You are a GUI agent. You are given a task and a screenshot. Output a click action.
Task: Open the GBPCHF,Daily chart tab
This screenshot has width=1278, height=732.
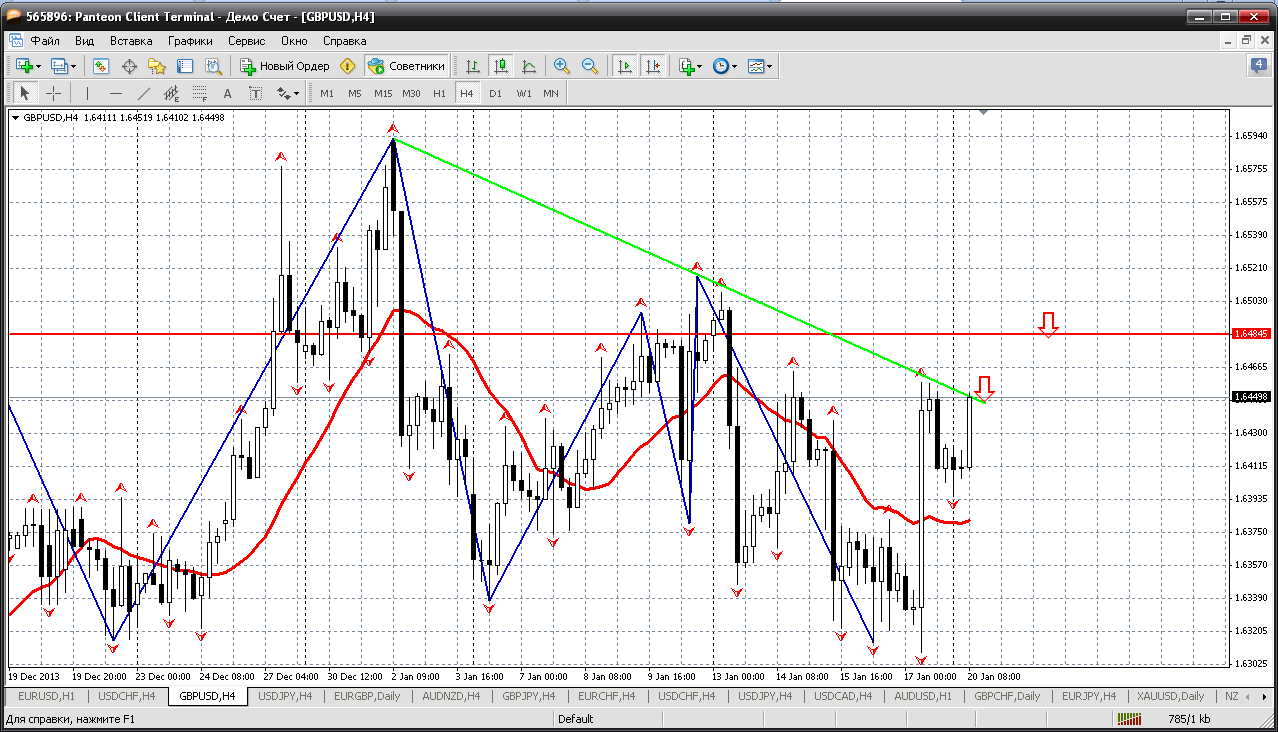point(1007,696)
